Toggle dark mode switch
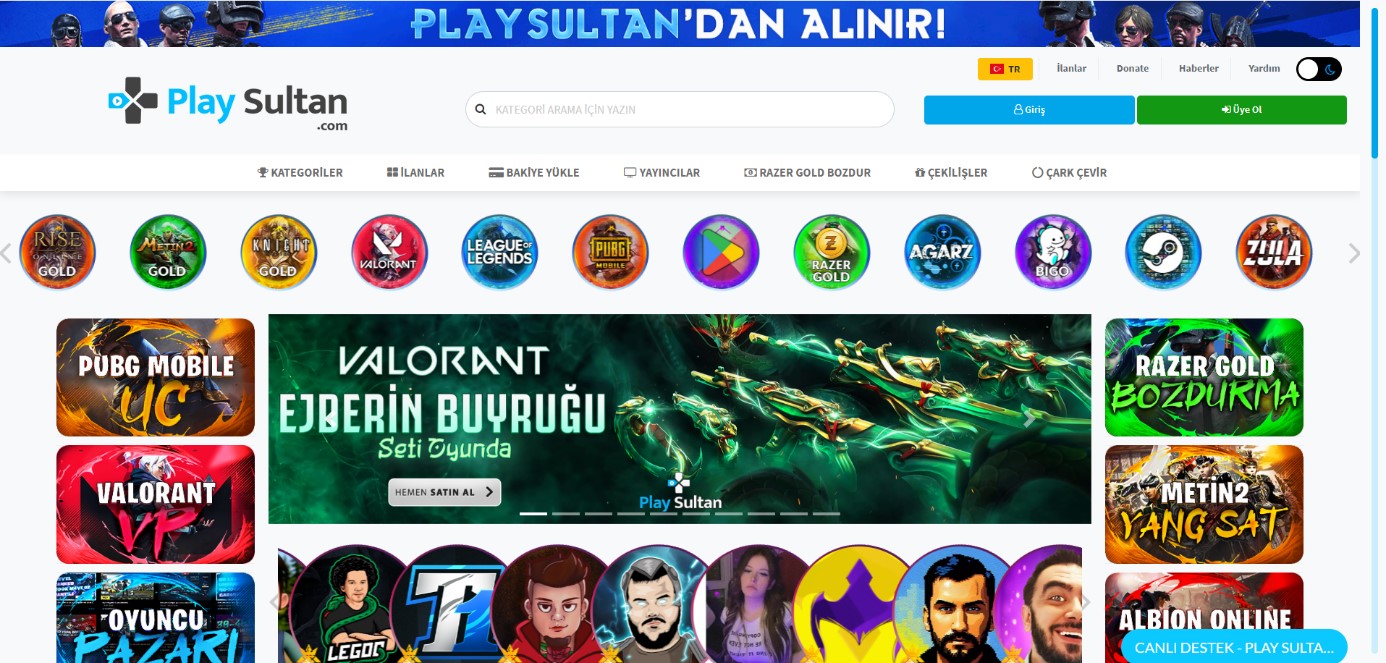The height and width of the screenshot is (663, 1386). tap(1318, 69)
